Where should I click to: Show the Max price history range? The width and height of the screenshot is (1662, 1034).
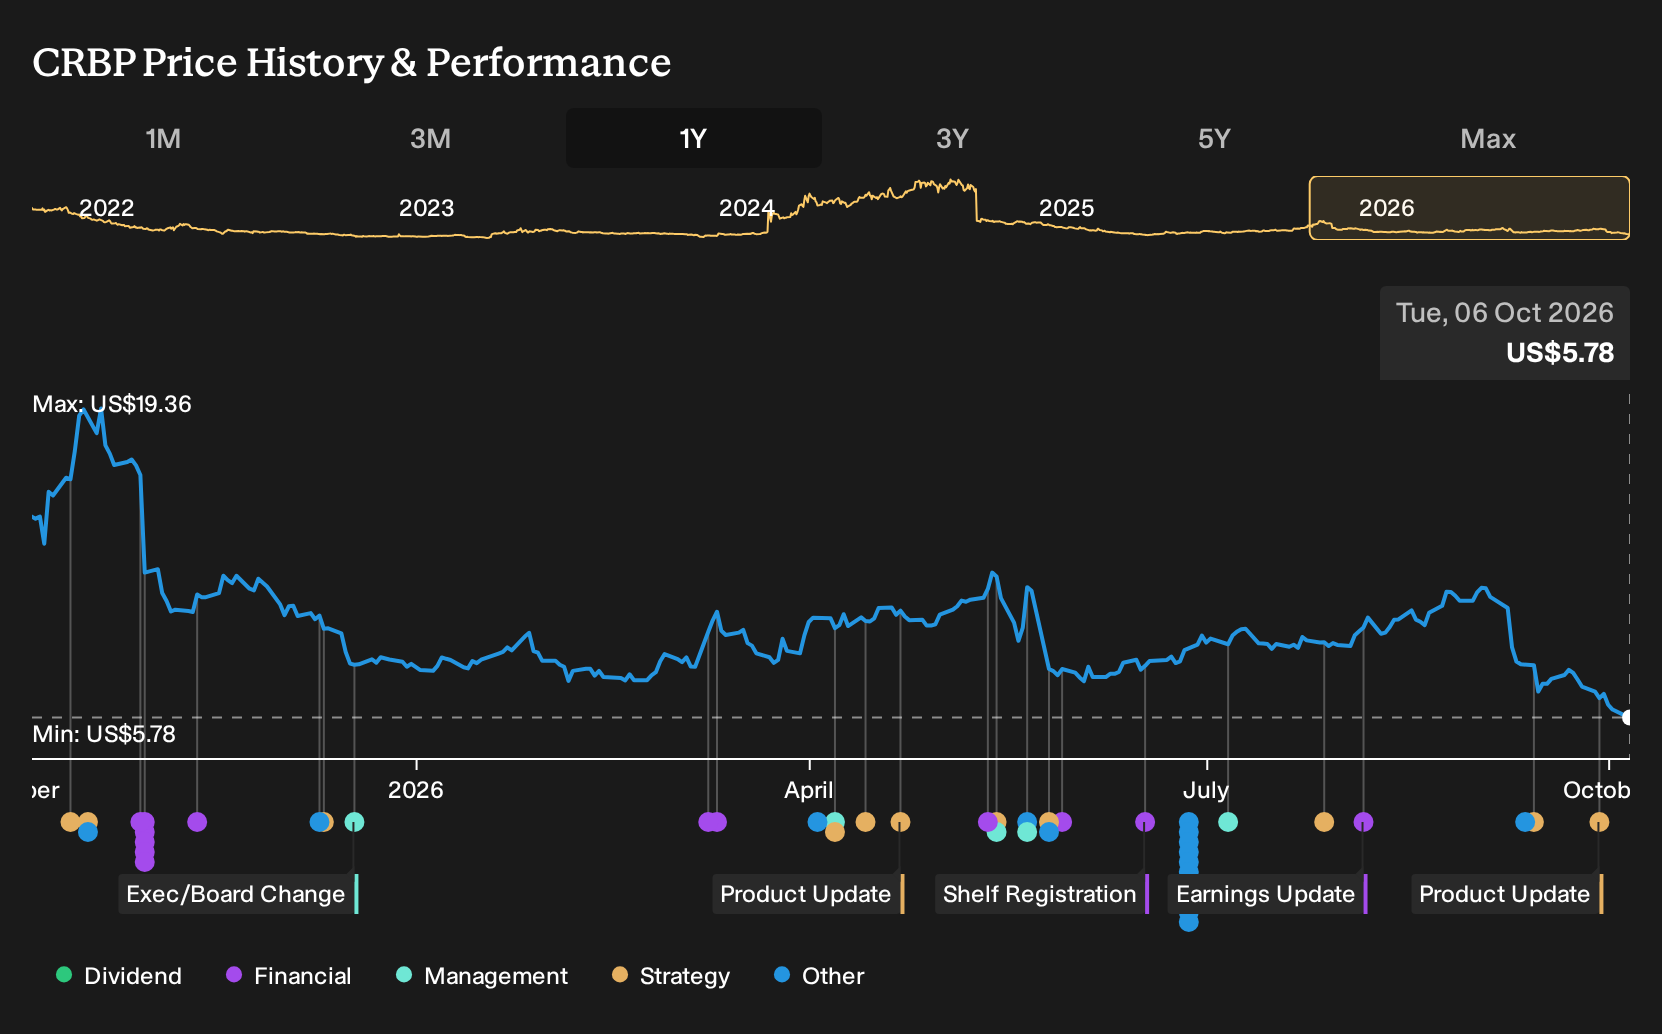(x=1488, y=138)
